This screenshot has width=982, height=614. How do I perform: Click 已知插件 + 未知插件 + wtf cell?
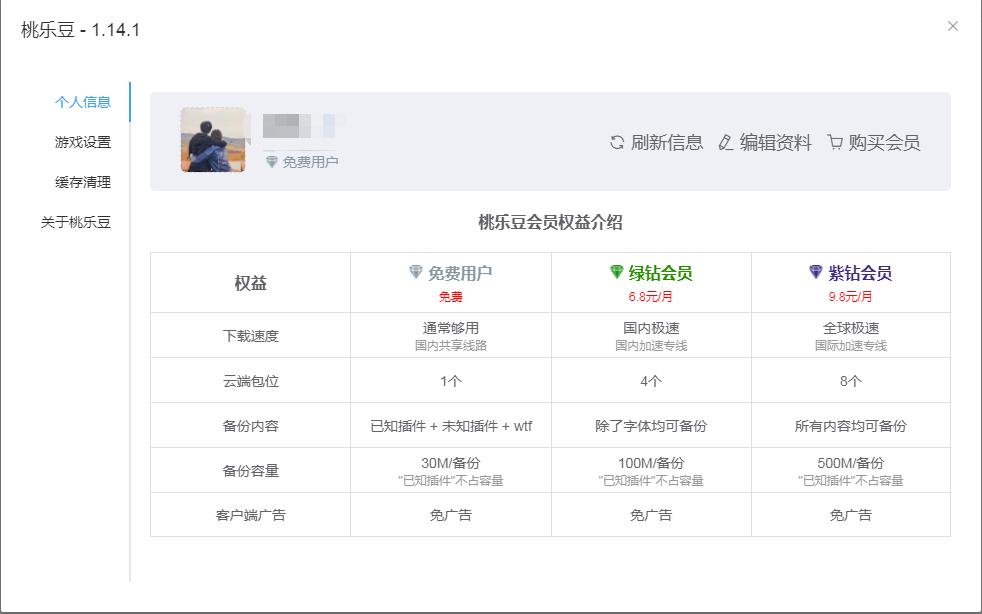[451, 426]
